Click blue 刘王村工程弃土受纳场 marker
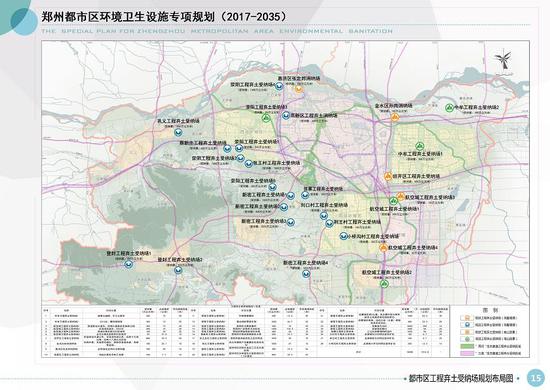The height and width of the screenshot is (390, 550). pyautogui.click(x=329, y=223)
